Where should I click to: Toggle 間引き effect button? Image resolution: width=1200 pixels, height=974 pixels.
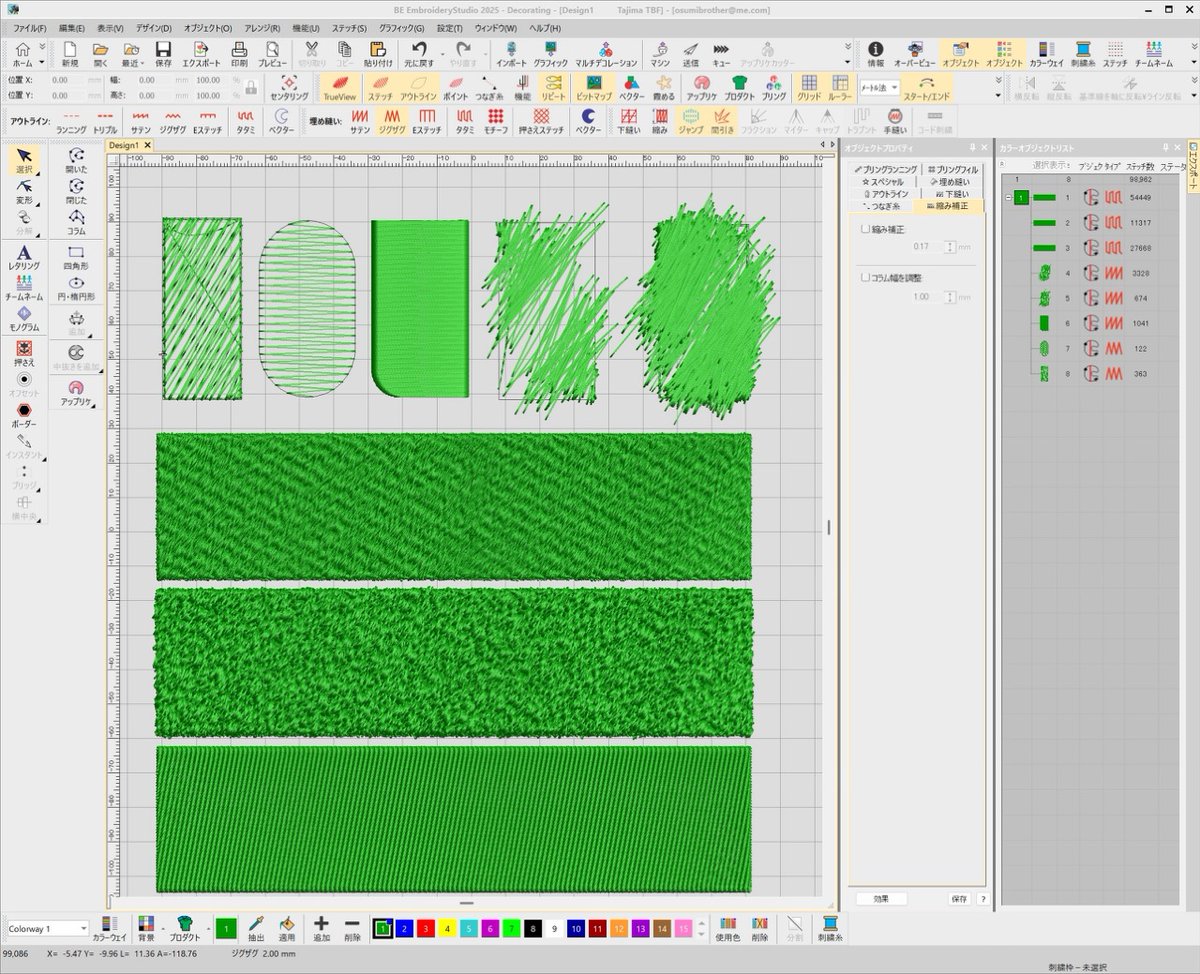(721, 122)
